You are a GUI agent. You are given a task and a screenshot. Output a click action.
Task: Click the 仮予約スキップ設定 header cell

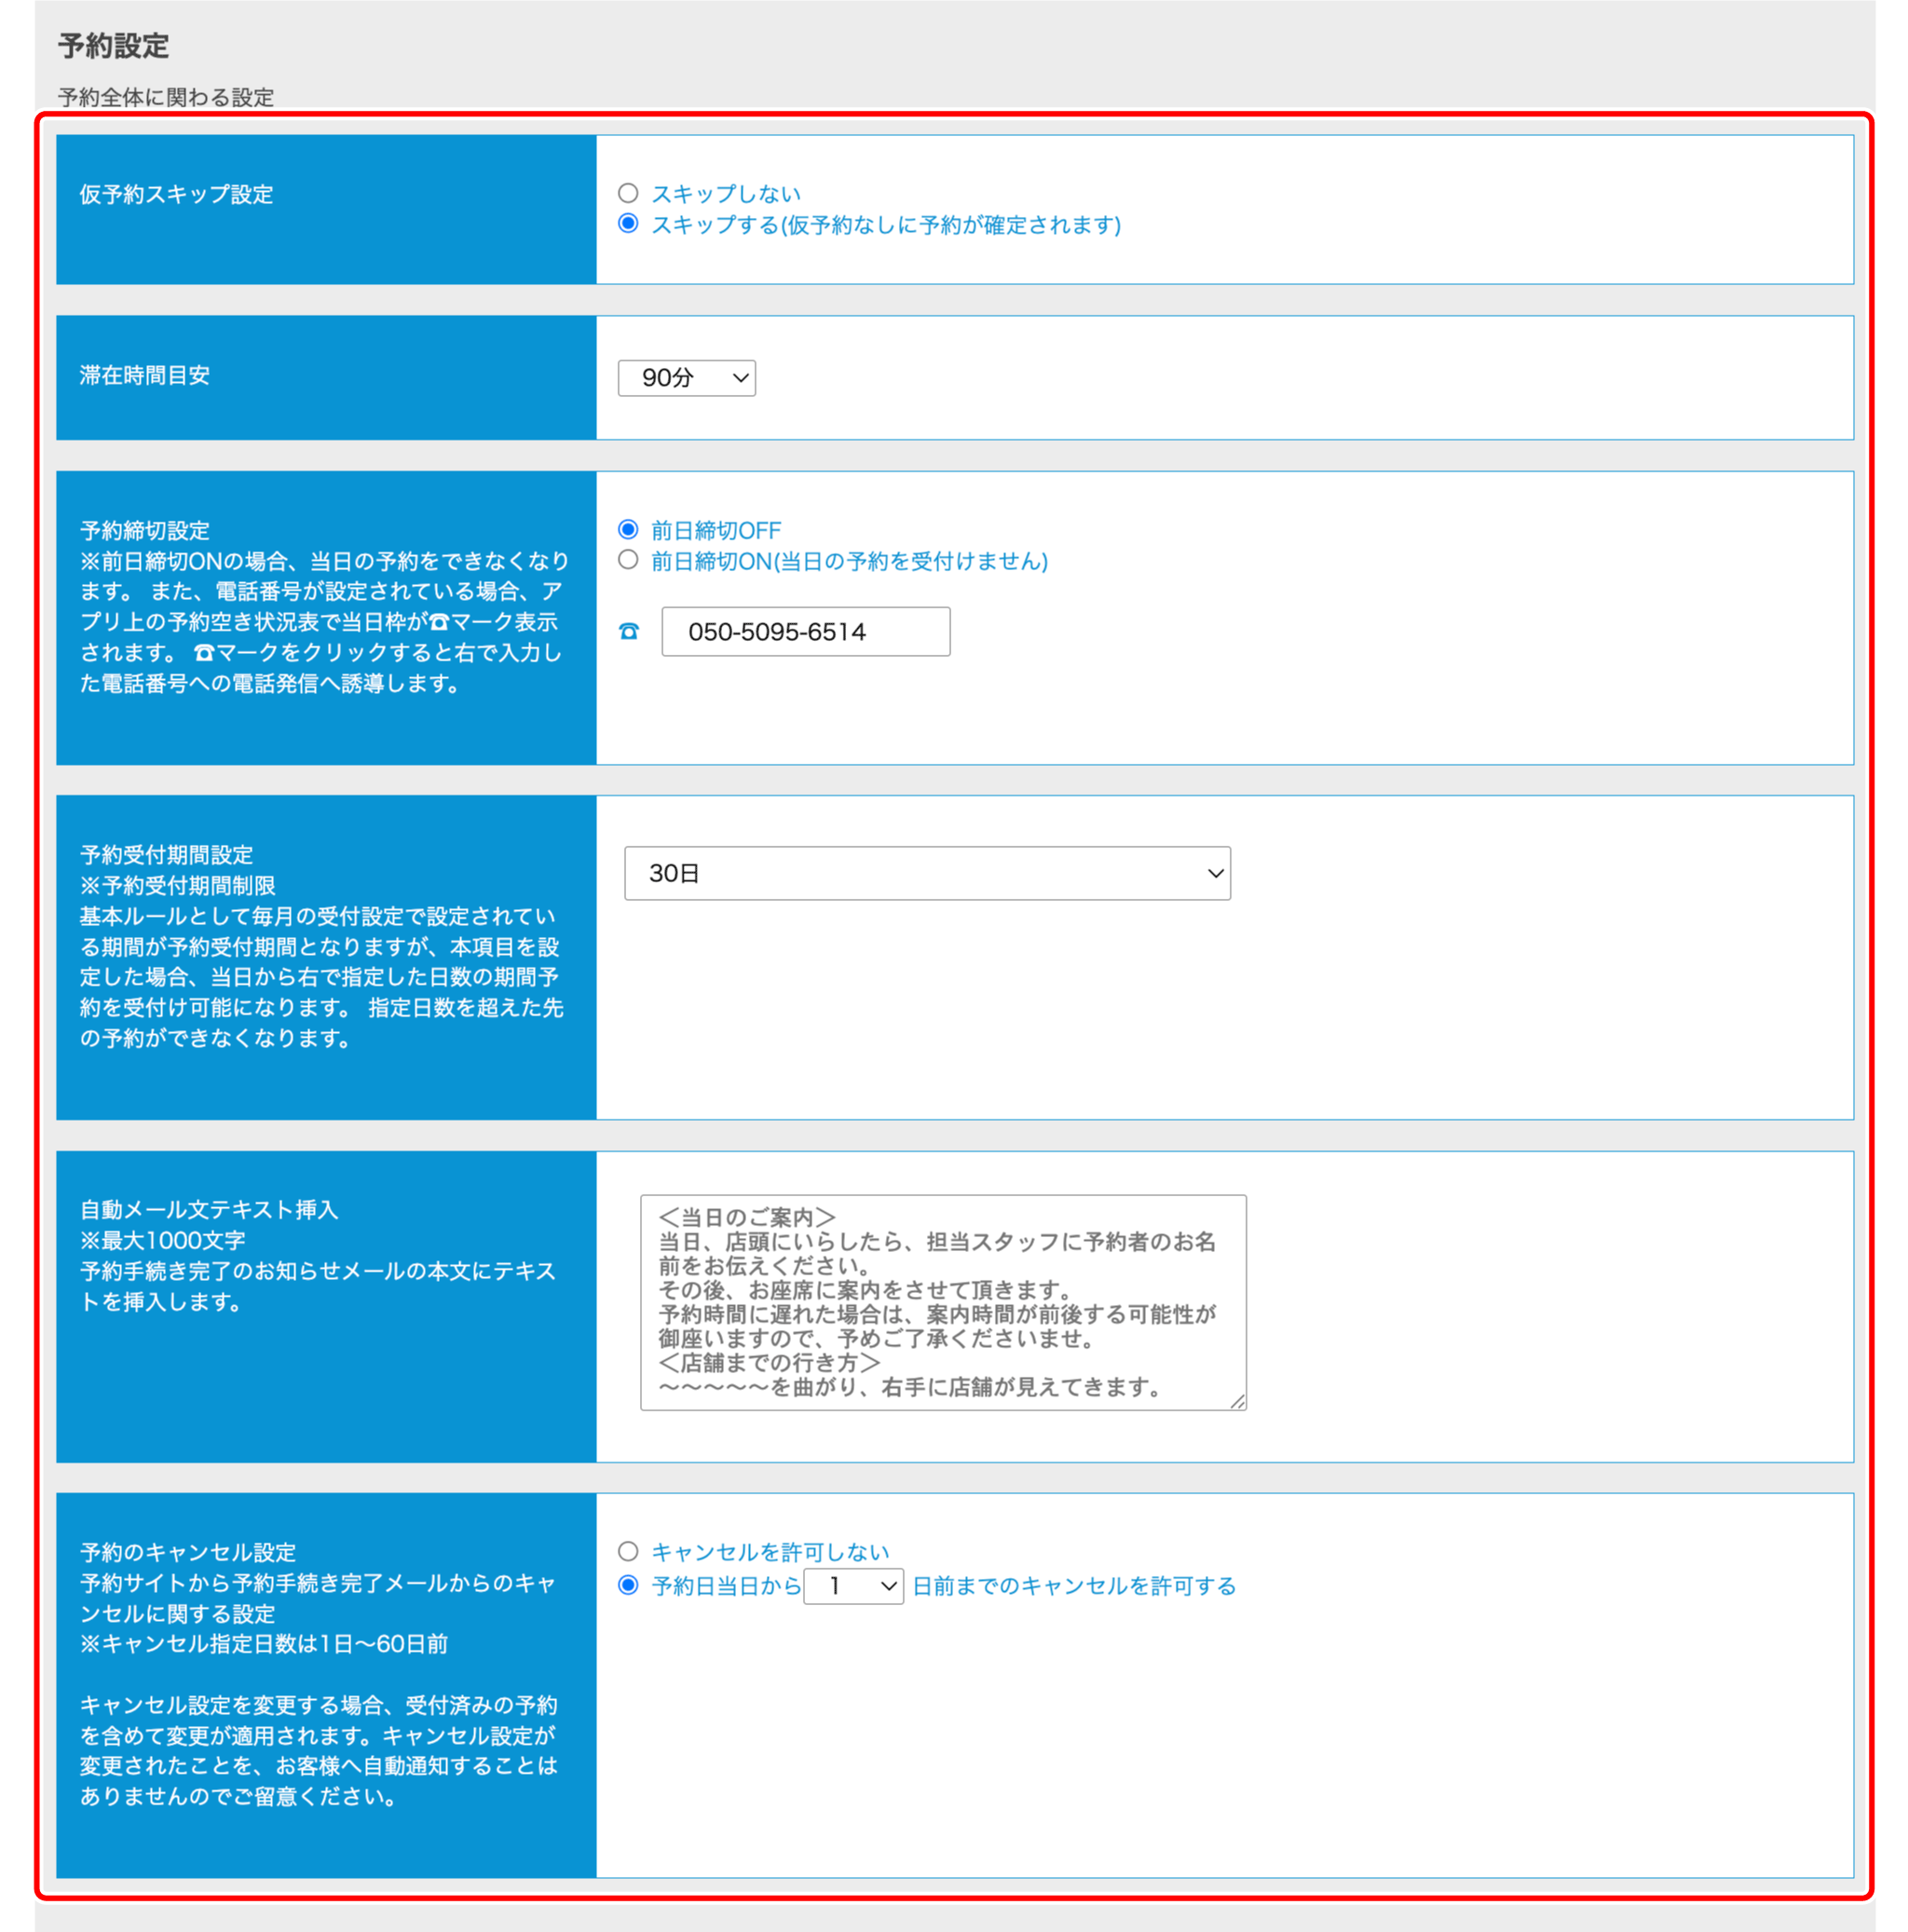tap(326, 210)
